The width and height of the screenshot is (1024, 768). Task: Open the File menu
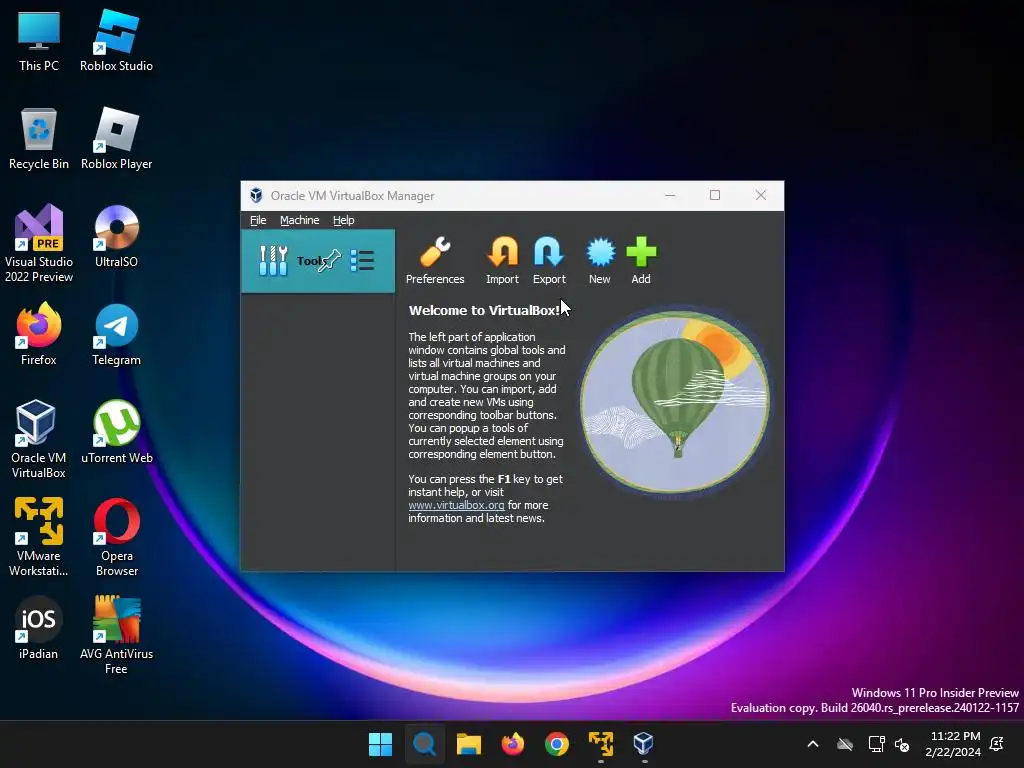(x=258, y=220)
